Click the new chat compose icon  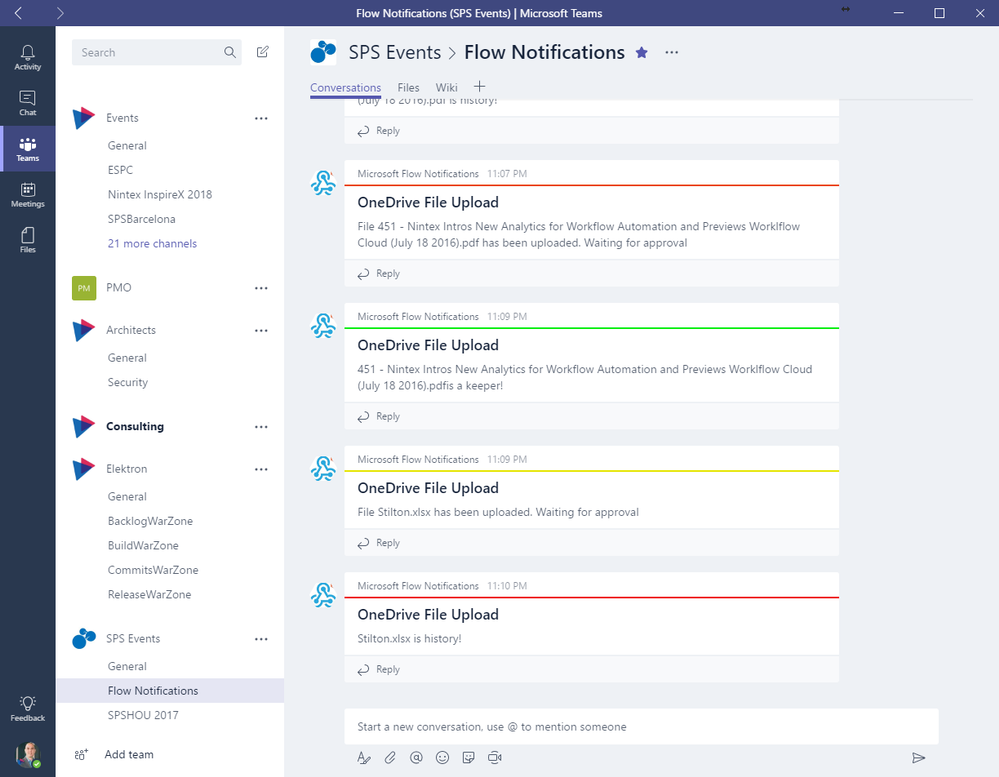(x=262, y=52)
